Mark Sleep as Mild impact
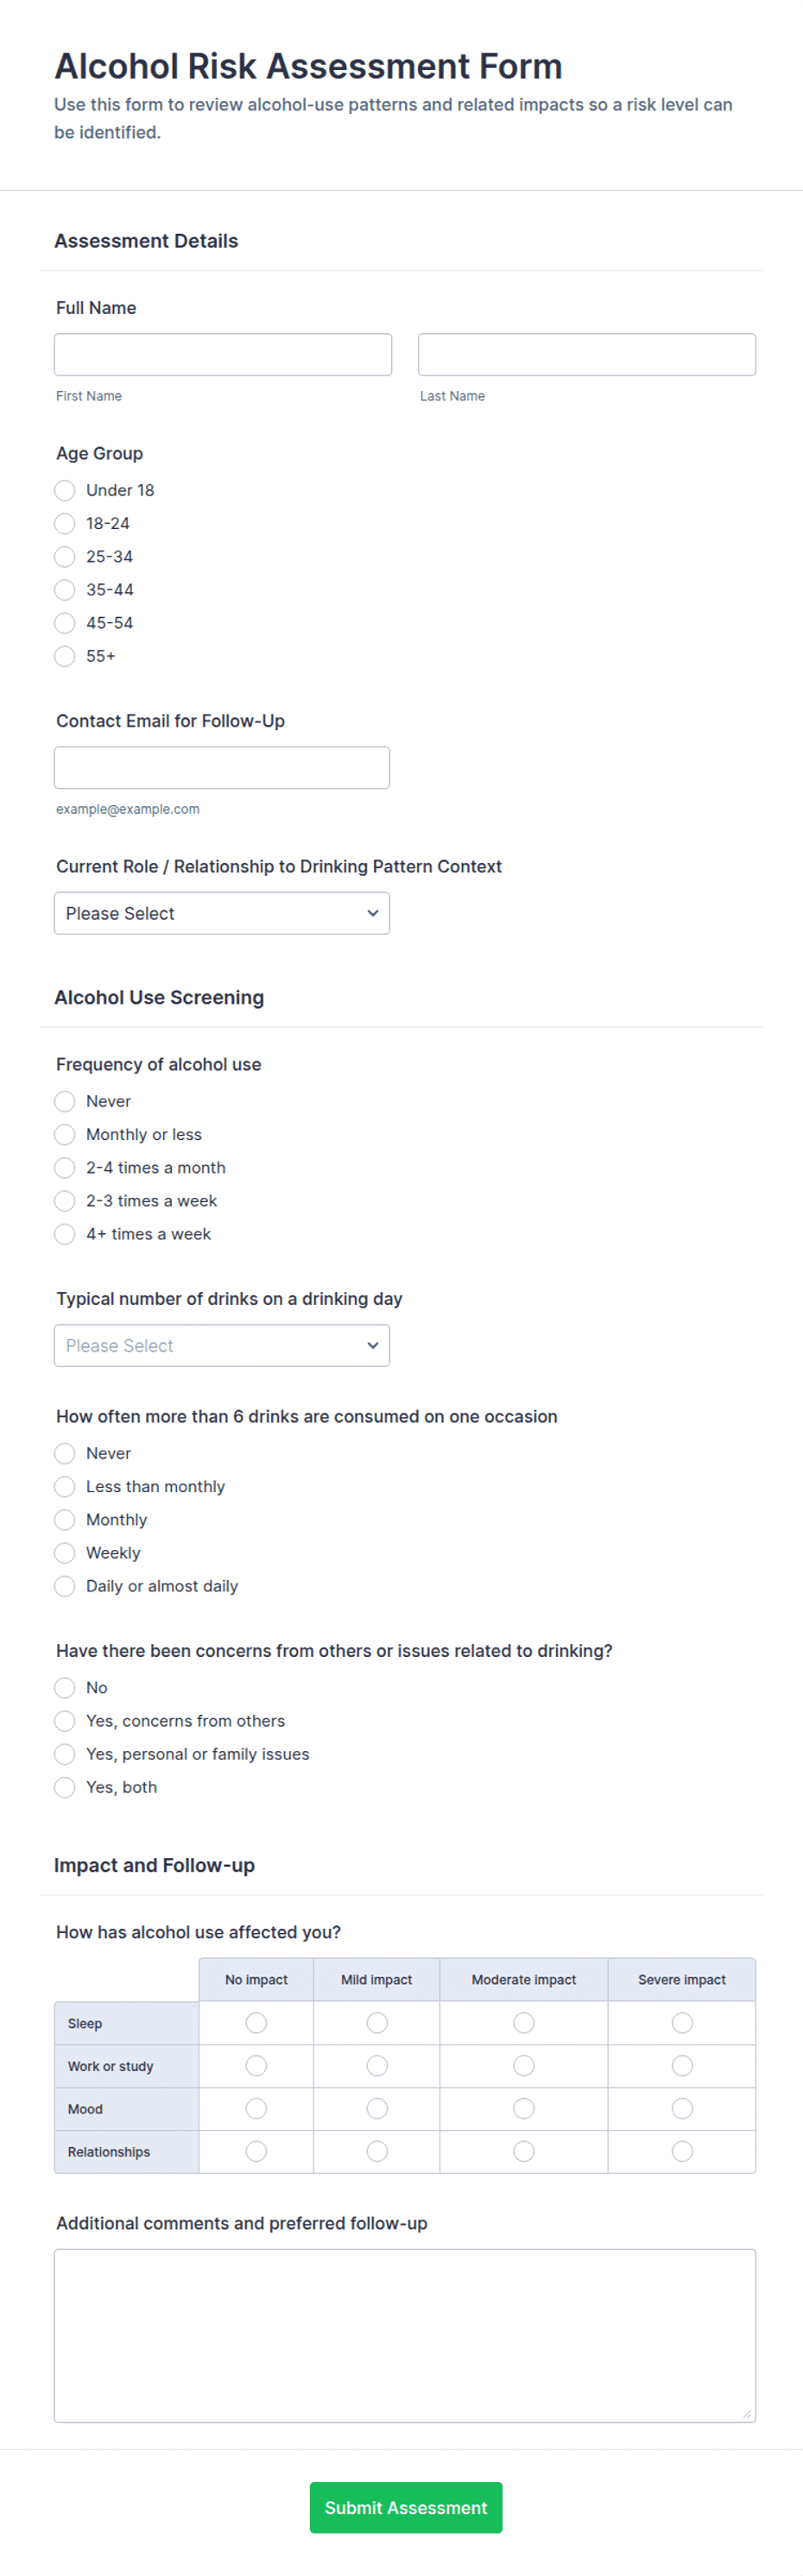 (377, 2023)
